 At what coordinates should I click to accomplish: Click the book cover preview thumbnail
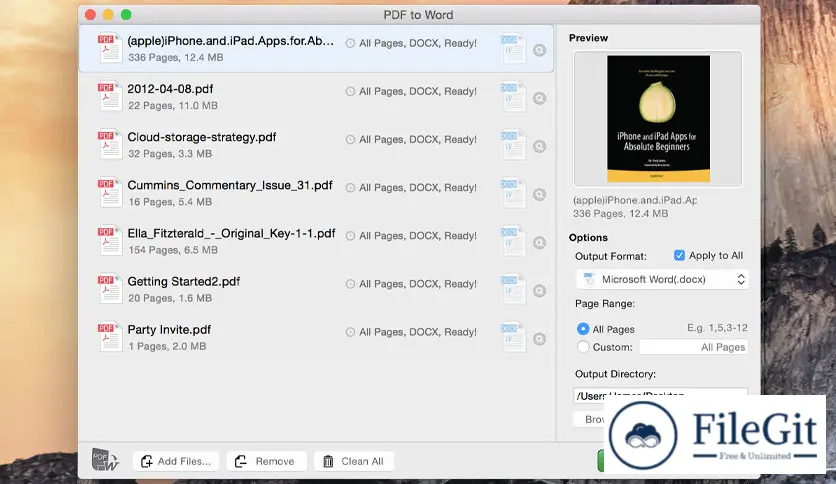click(658, 119)
